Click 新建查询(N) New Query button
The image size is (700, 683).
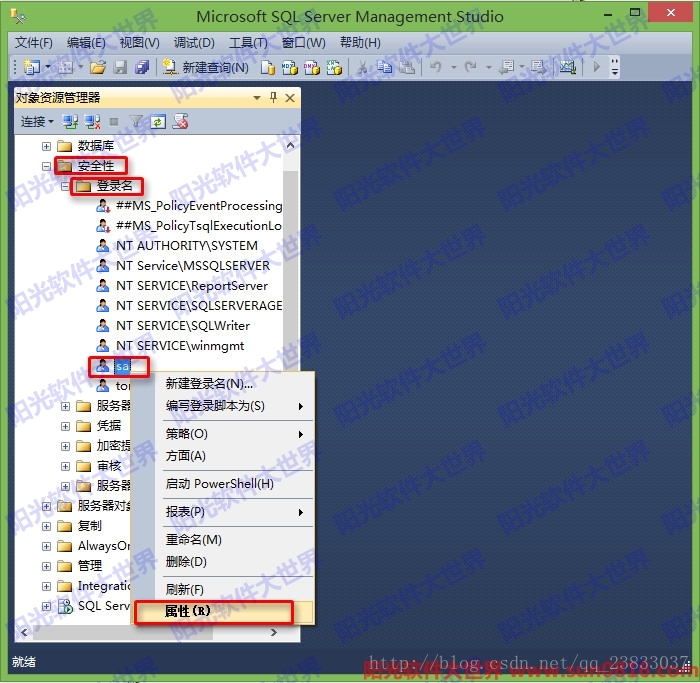[206, 67]
